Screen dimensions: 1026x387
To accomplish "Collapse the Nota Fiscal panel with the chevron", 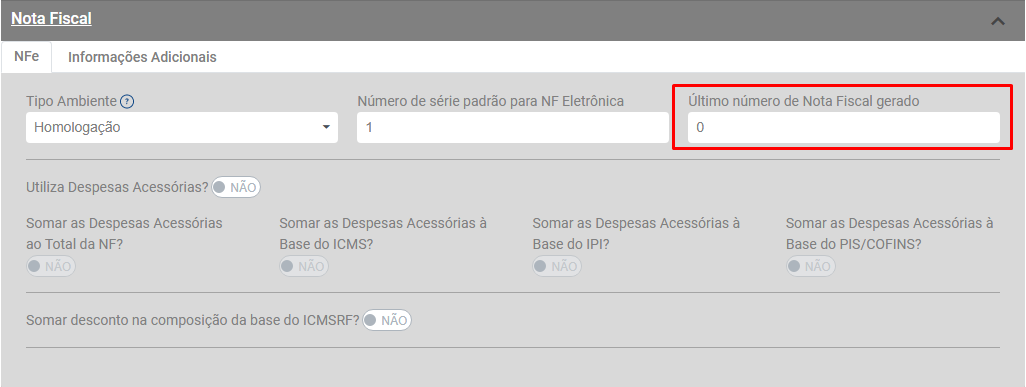I will (997, 21).
